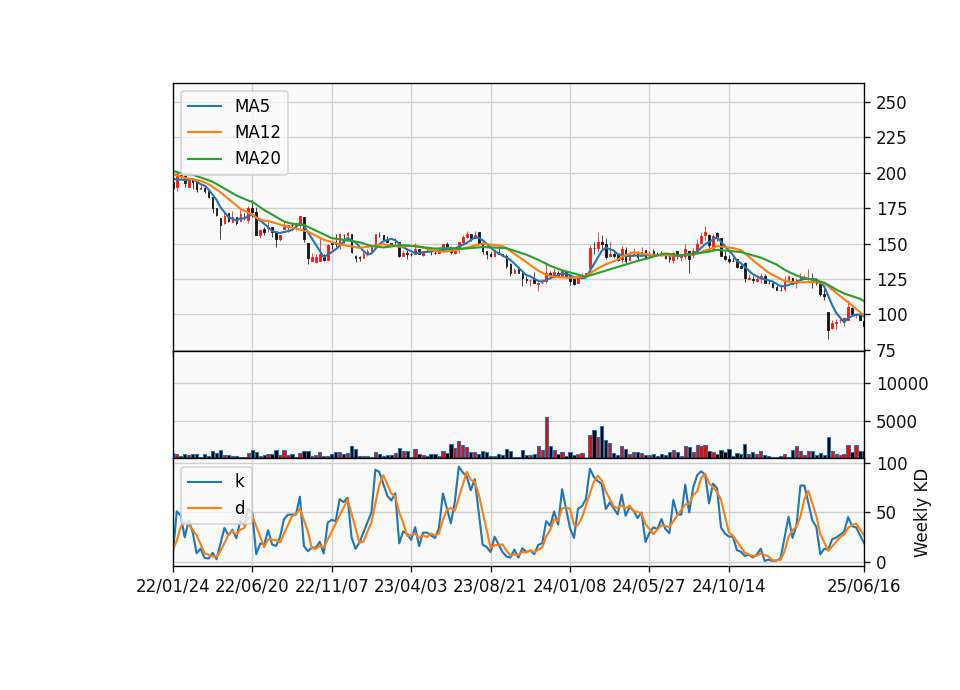The width and height of the screenshot is (960, 690).
Task: Click the 22/11/07 date tick label
Action: coord(332,586)
